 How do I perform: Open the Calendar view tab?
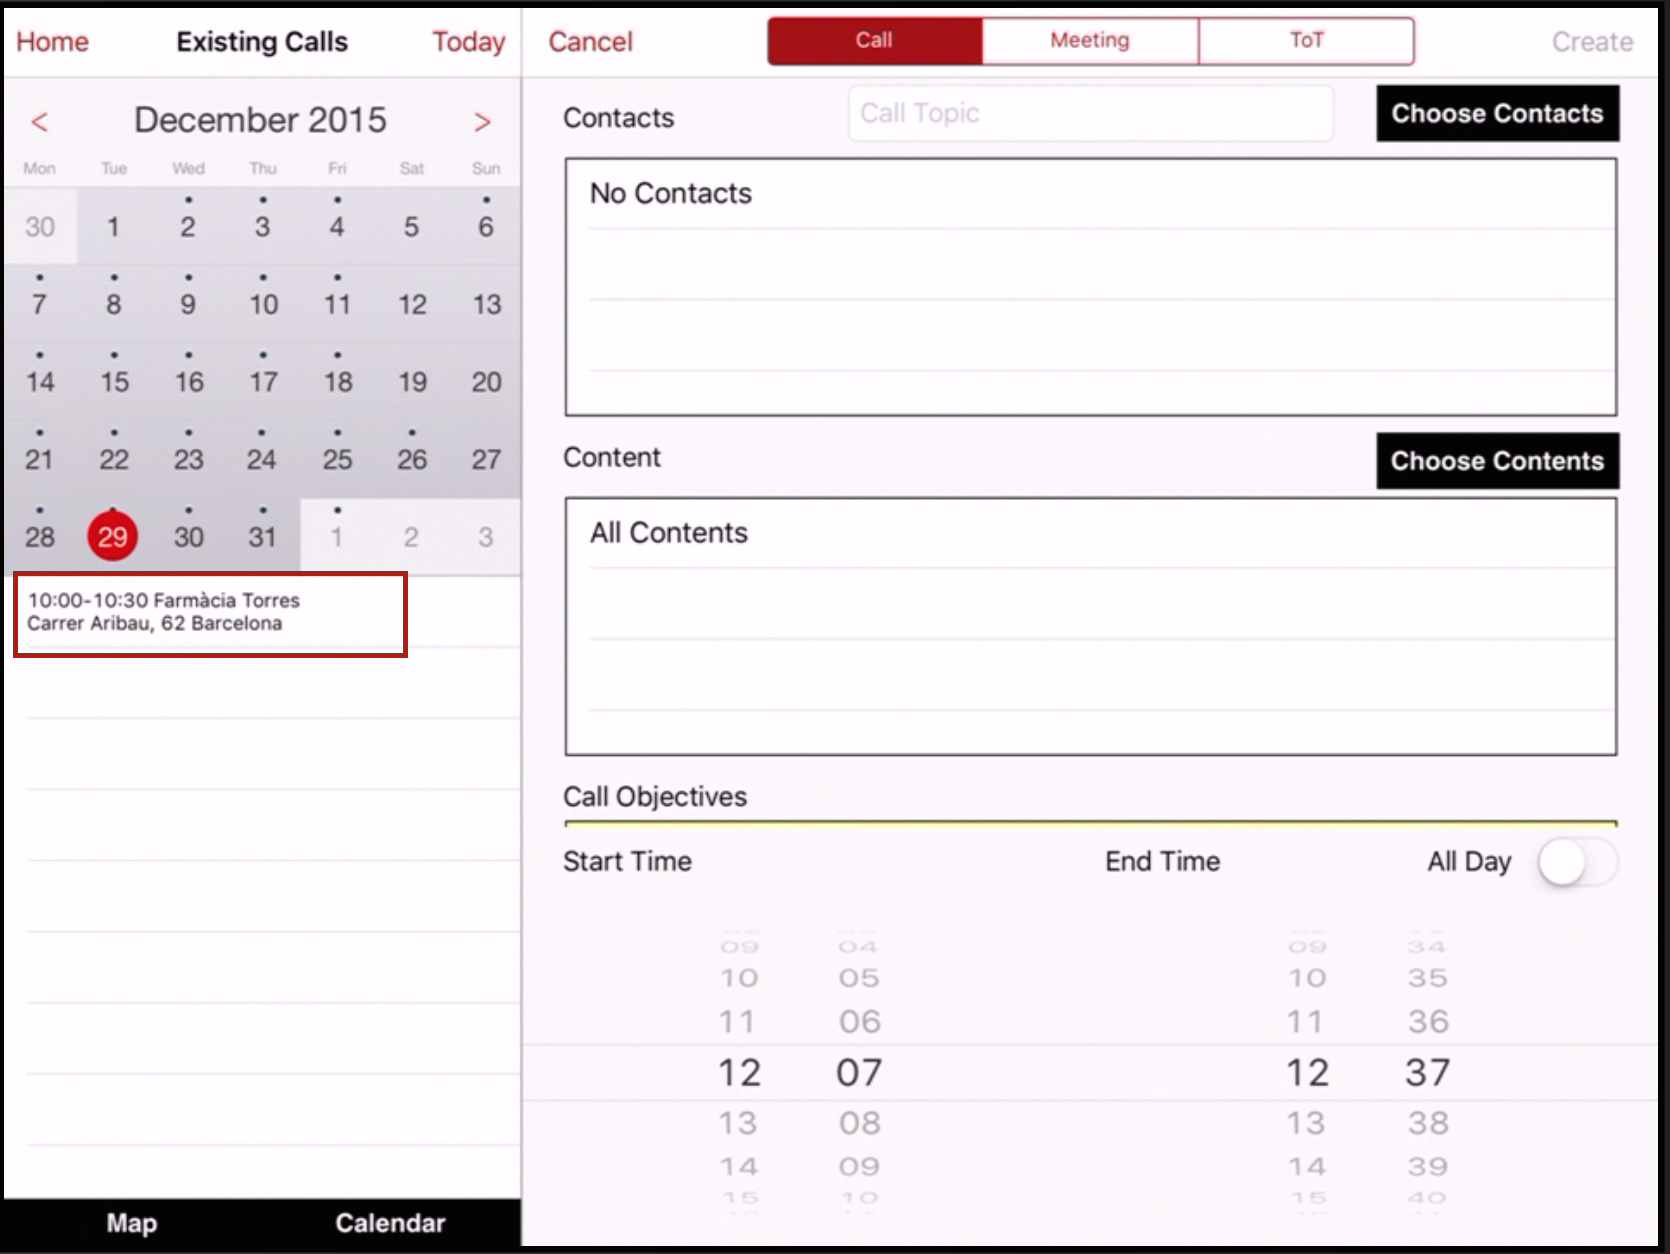pos(390,1223)
